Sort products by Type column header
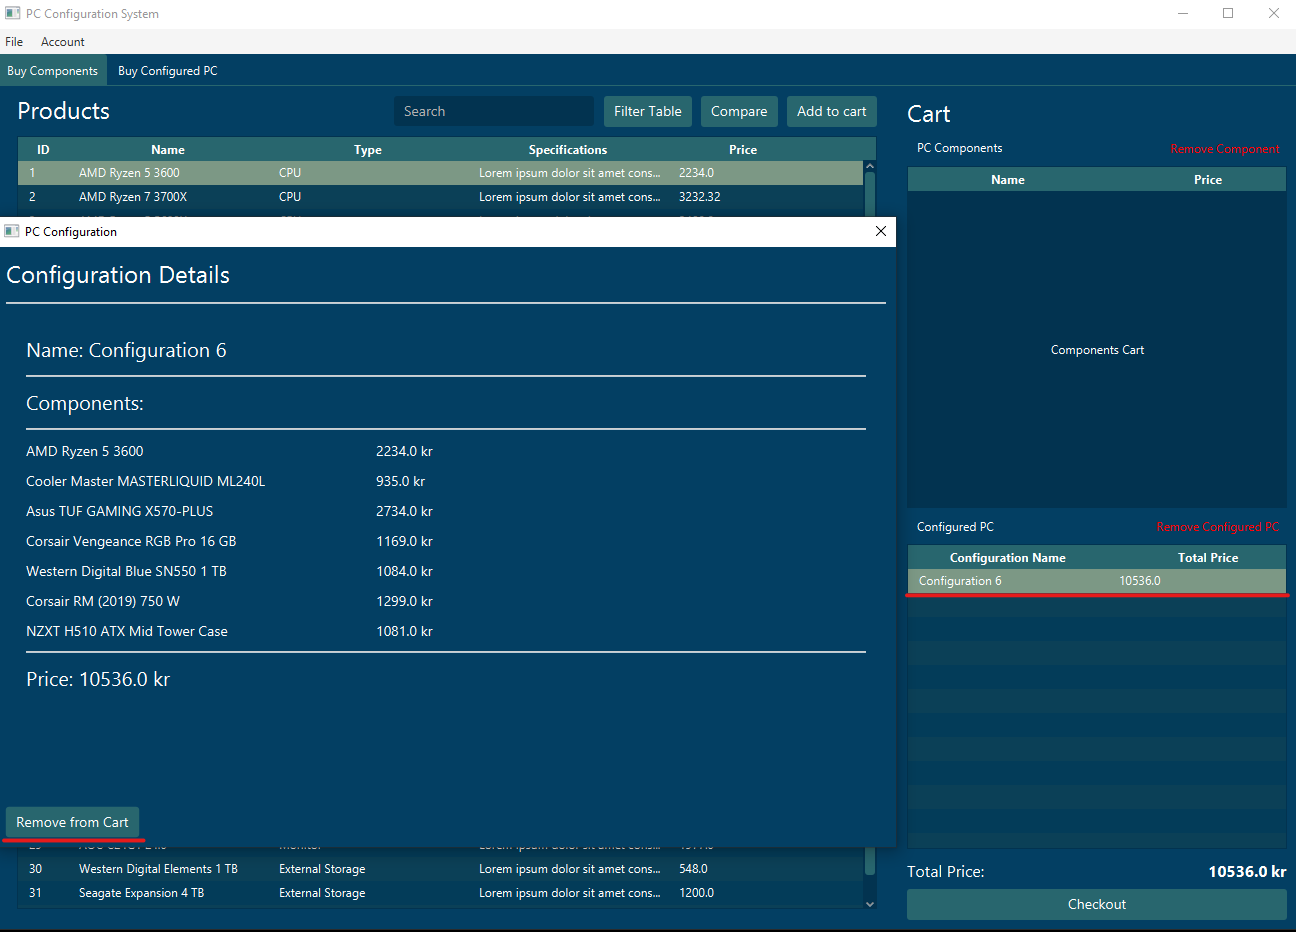1296x932 pixels. pos(368,149)
